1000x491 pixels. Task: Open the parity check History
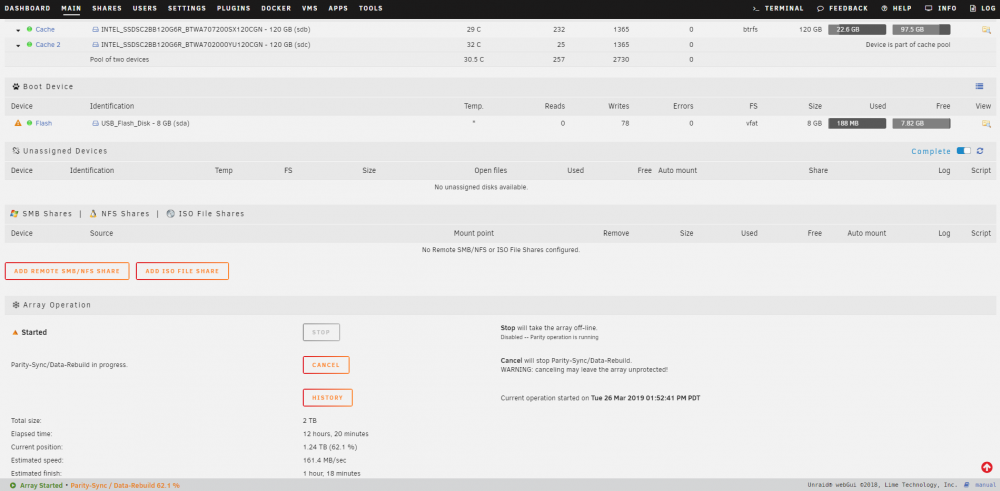coord(328,397)
